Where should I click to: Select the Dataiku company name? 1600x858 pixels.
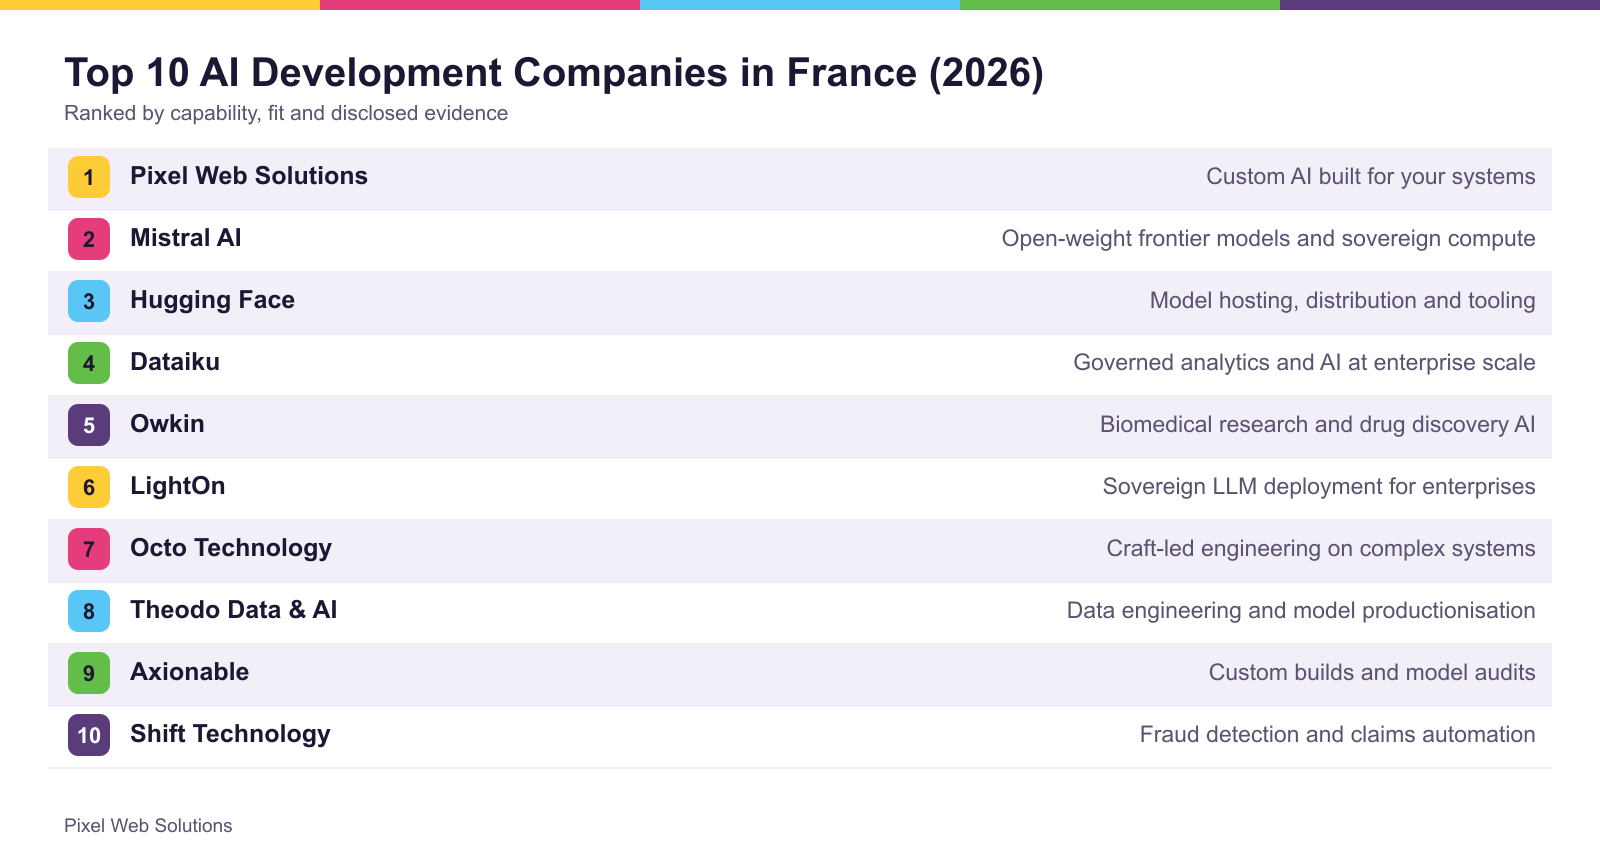point(175,362)
